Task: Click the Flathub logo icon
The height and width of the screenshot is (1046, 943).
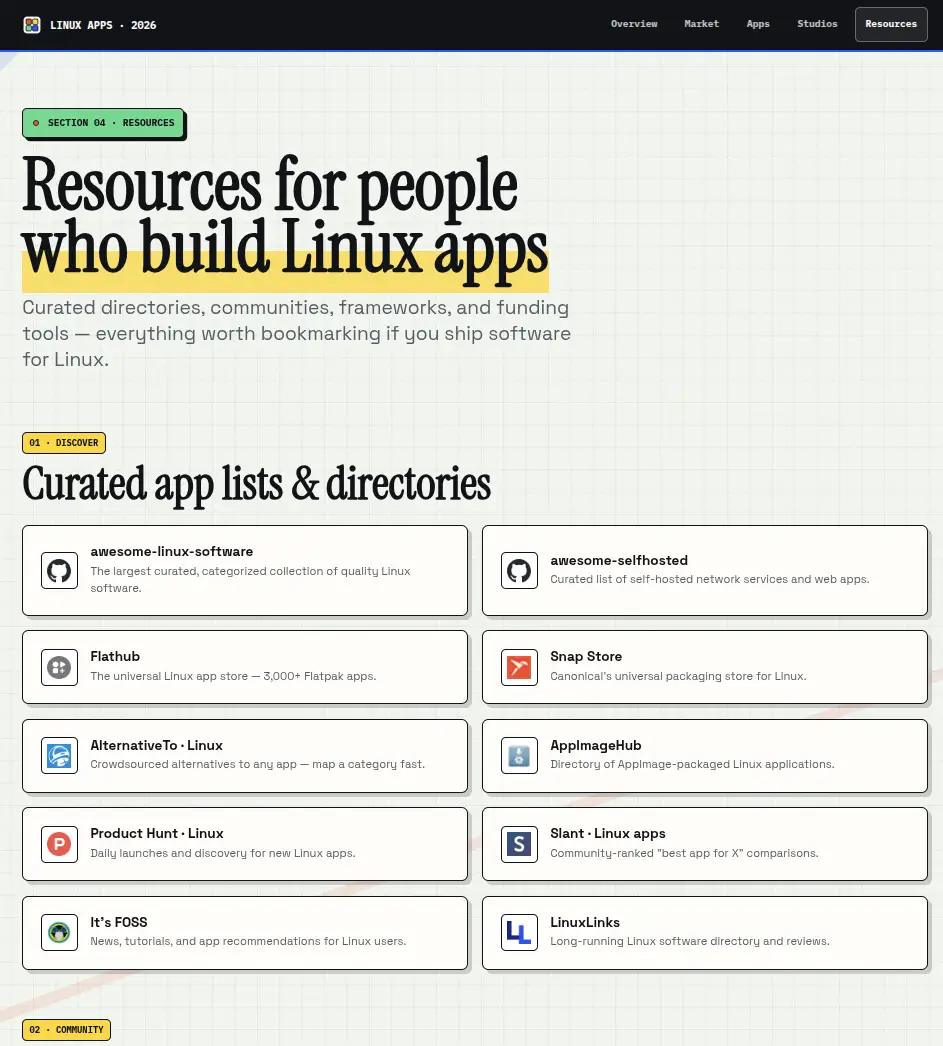Action: pos(59,667)
